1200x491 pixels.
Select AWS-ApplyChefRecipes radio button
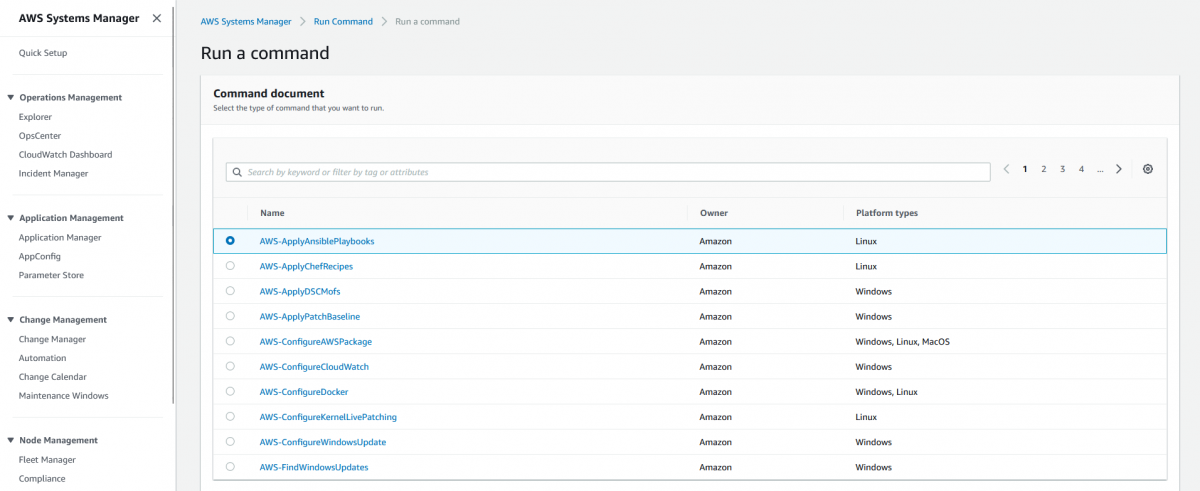click(x=230, y=266)
